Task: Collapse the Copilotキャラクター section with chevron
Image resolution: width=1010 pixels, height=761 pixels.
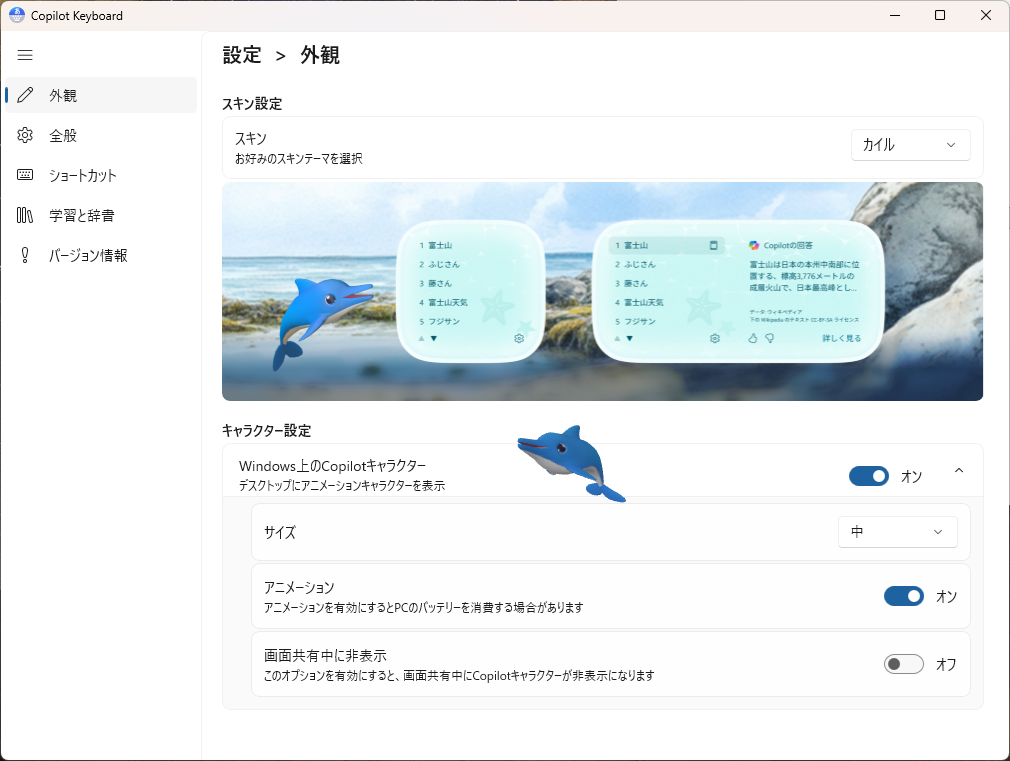Action: pyautogui.click(x=959, y=471)
